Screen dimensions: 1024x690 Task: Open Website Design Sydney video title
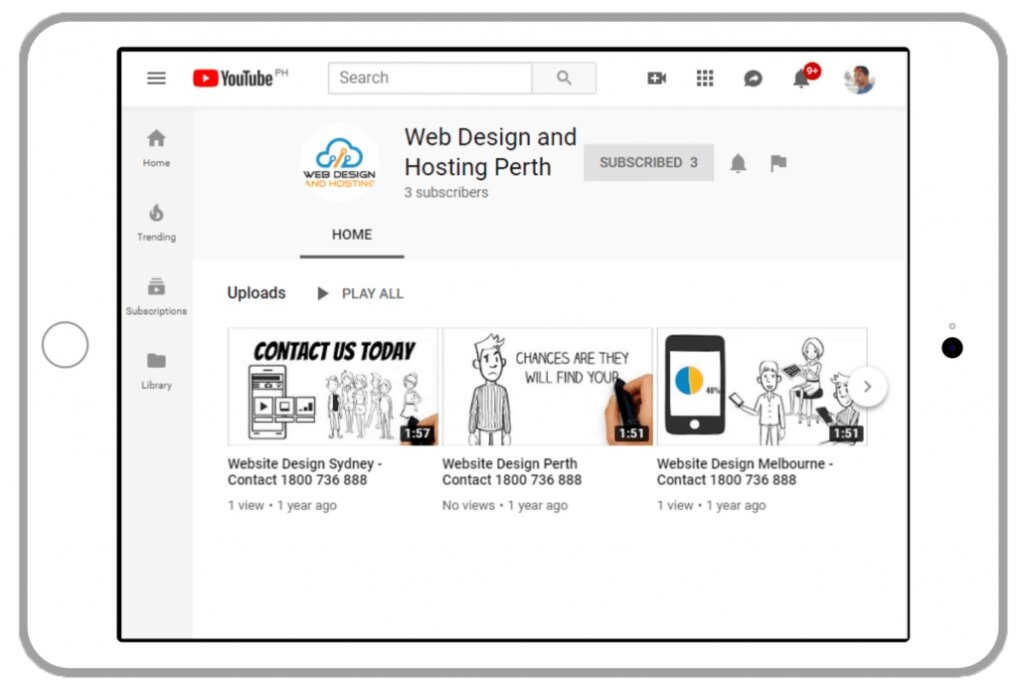304,471
